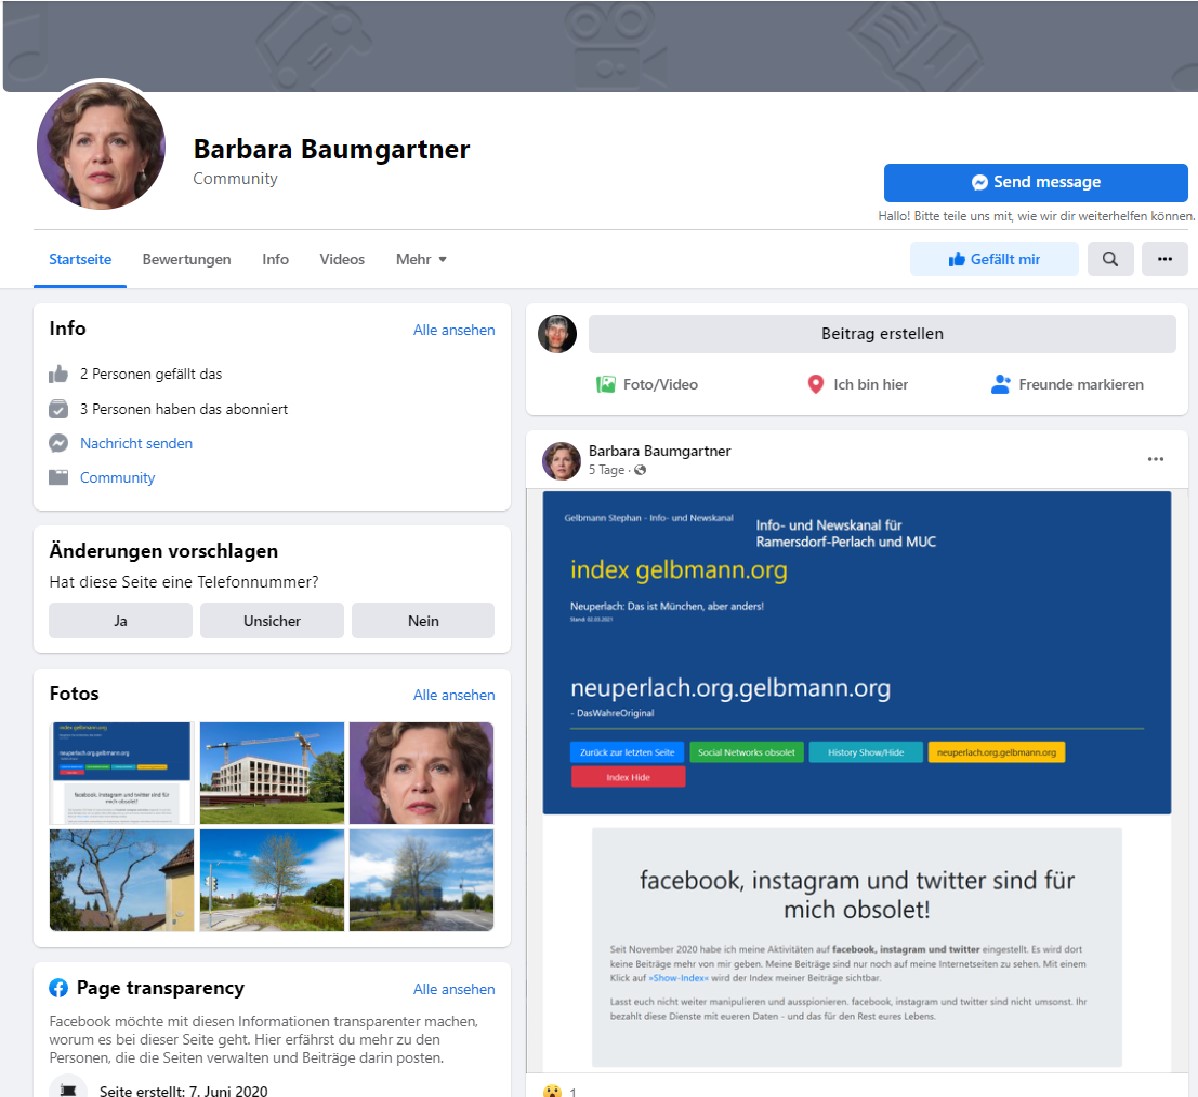
Task: Click the page profile picture avatar
Action: coord(101,146)
